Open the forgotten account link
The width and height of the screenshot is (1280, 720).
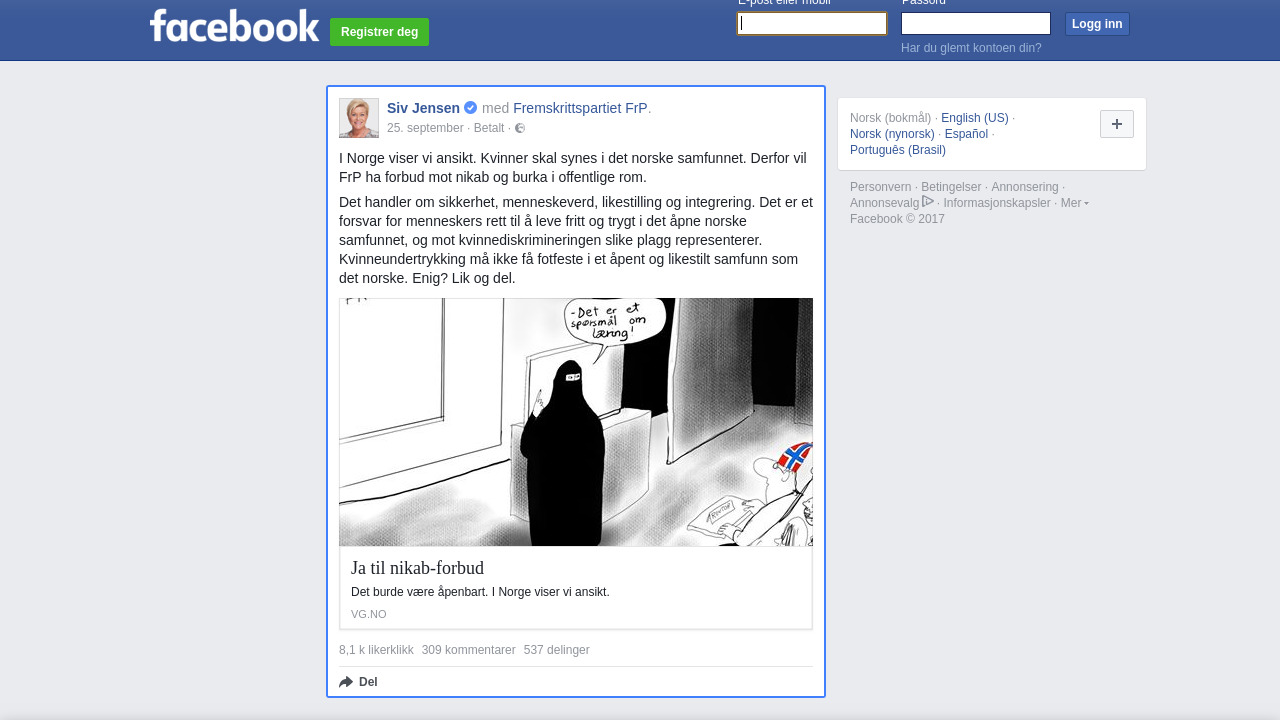971,48
